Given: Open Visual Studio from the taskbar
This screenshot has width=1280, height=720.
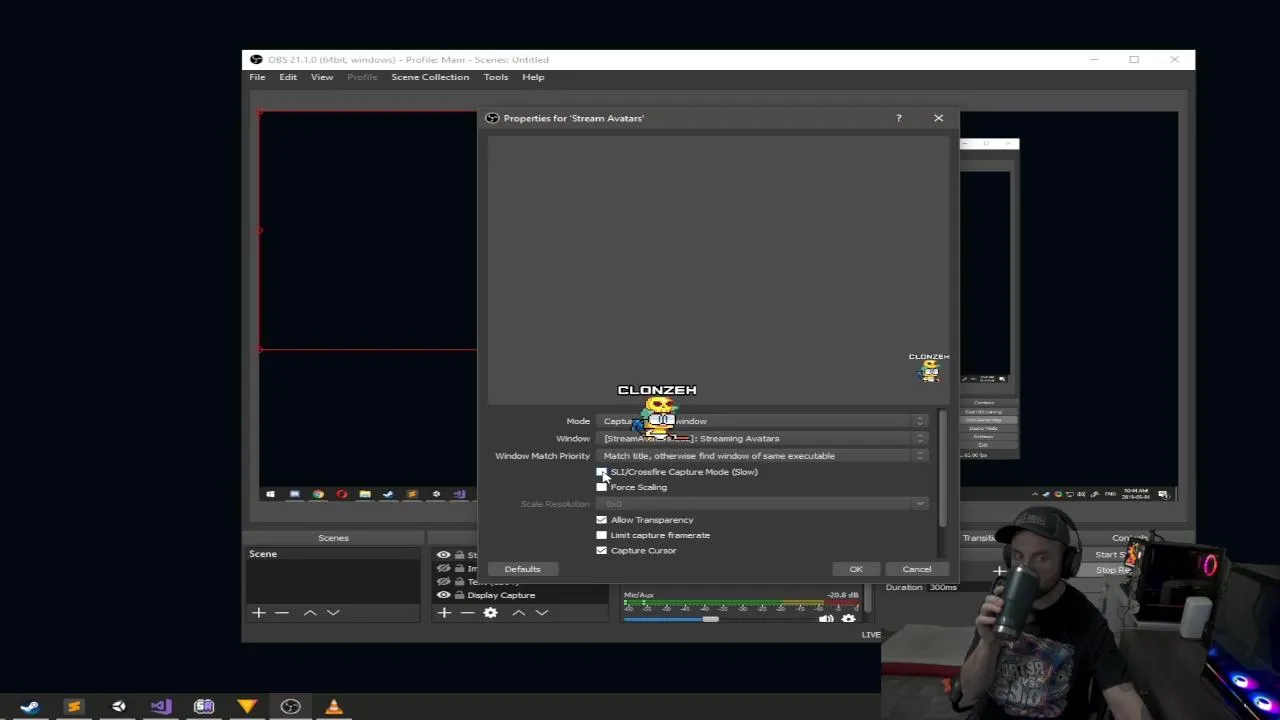Looking at the screenshot, I should click(x=161, y=707).
